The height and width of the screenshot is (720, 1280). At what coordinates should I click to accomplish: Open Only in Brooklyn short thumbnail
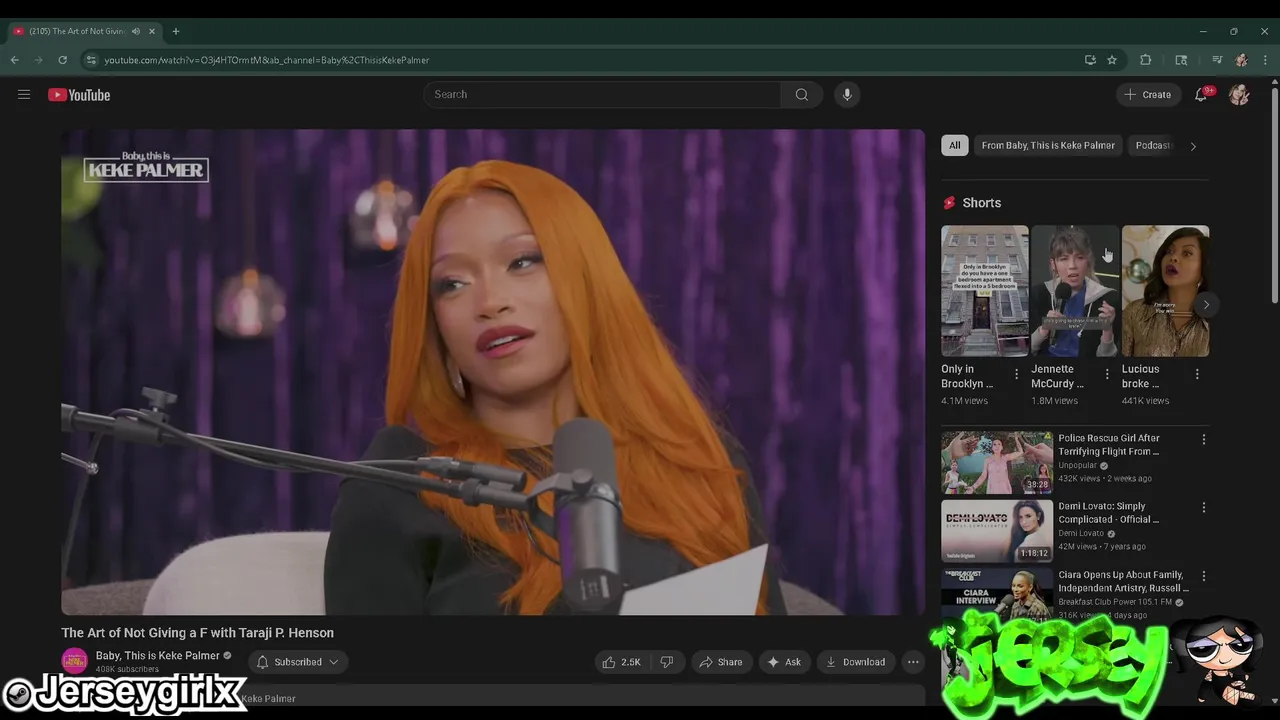click(984, 291)
